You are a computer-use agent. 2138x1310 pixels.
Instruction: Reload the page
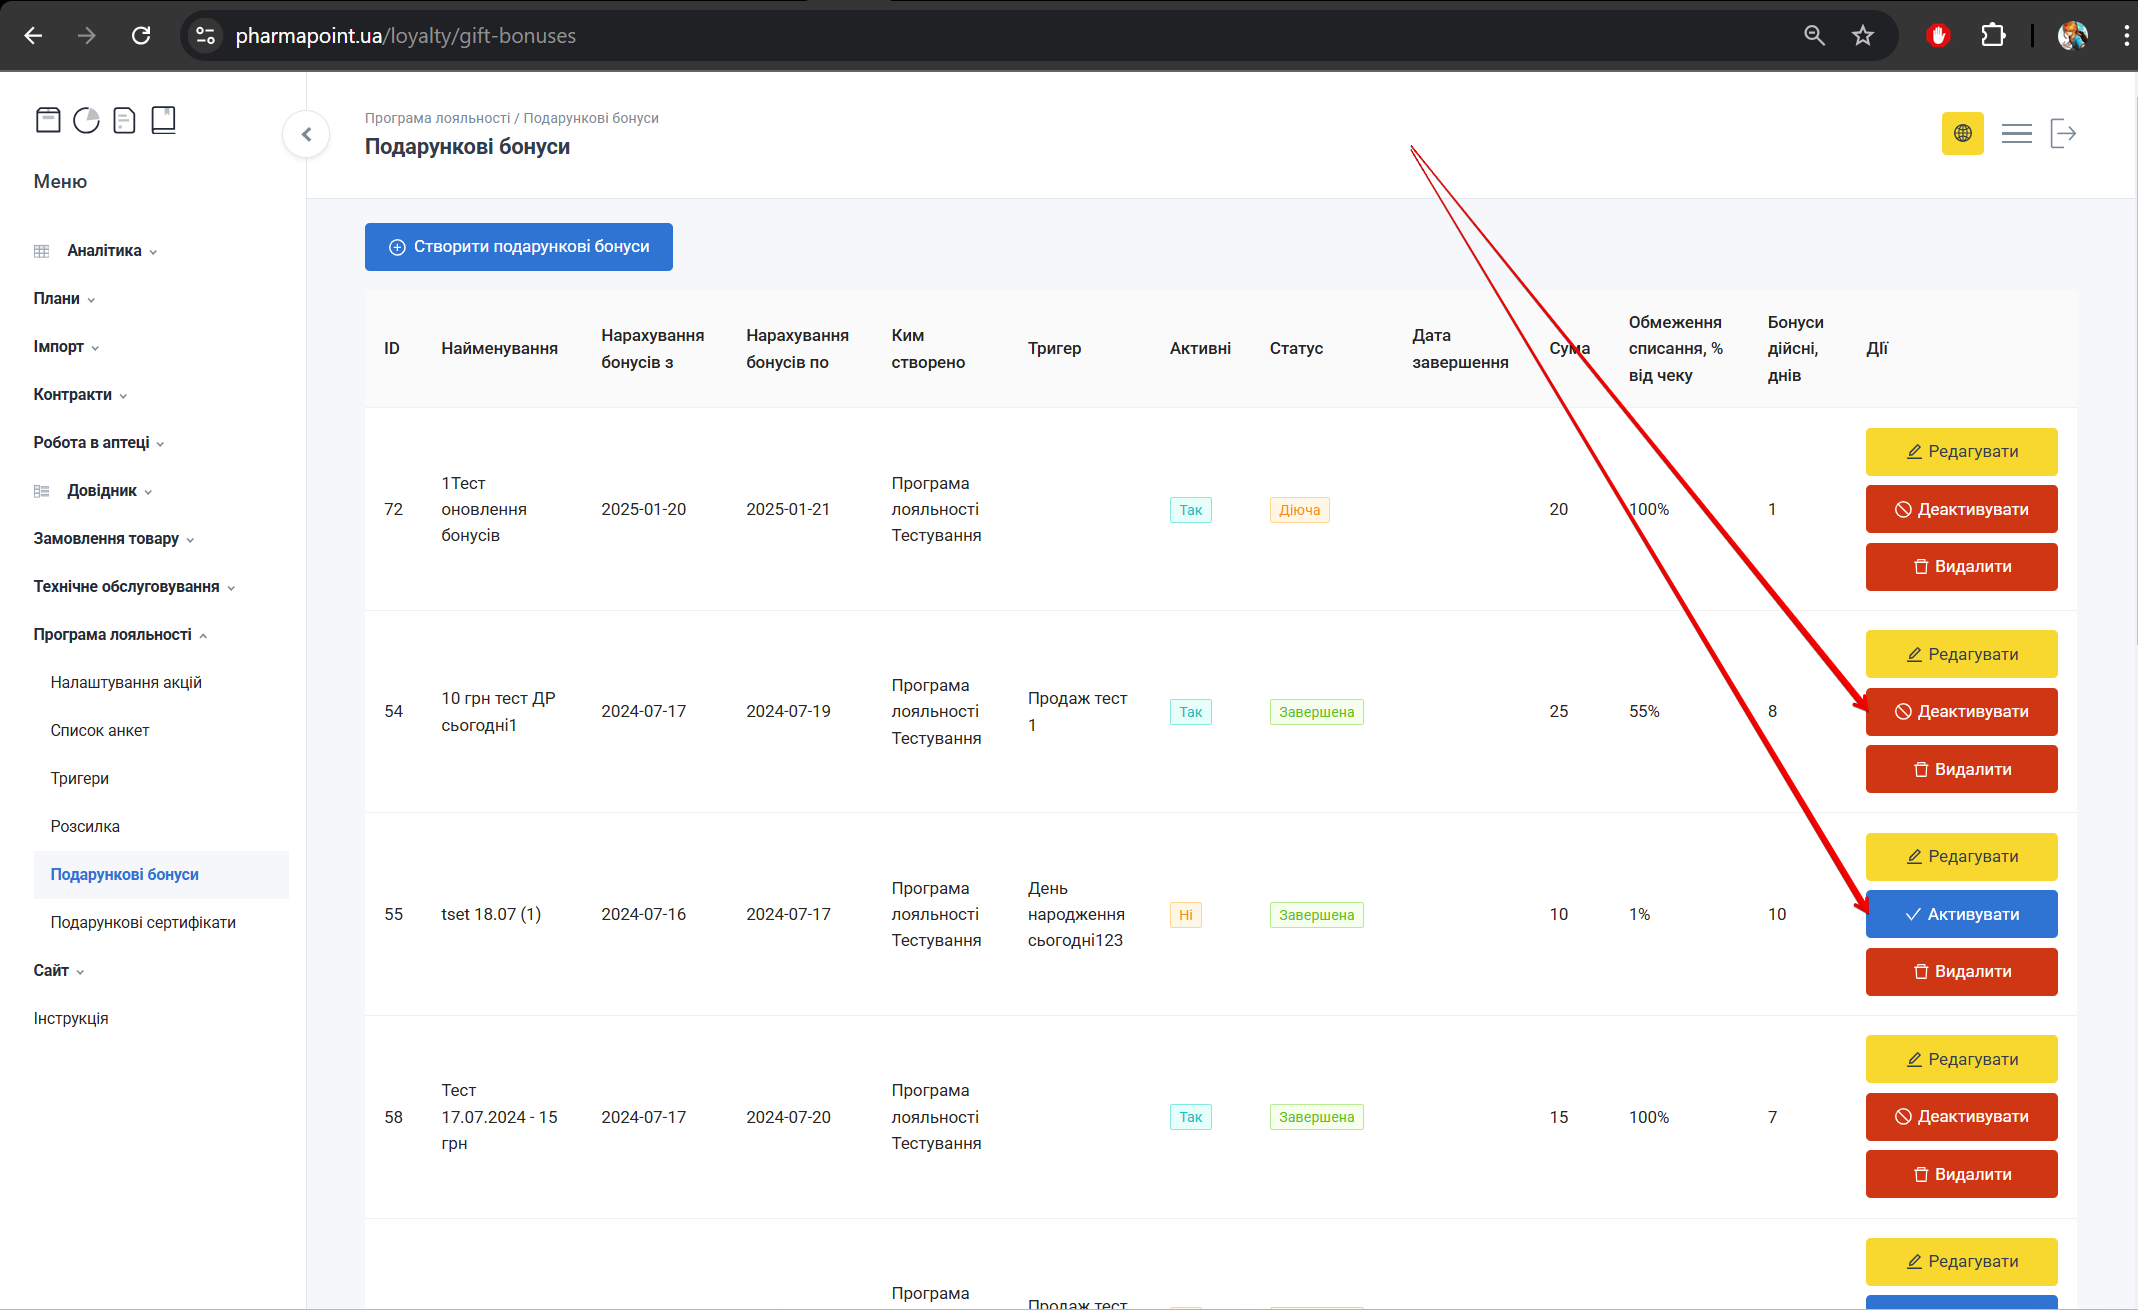coord(141,36)
